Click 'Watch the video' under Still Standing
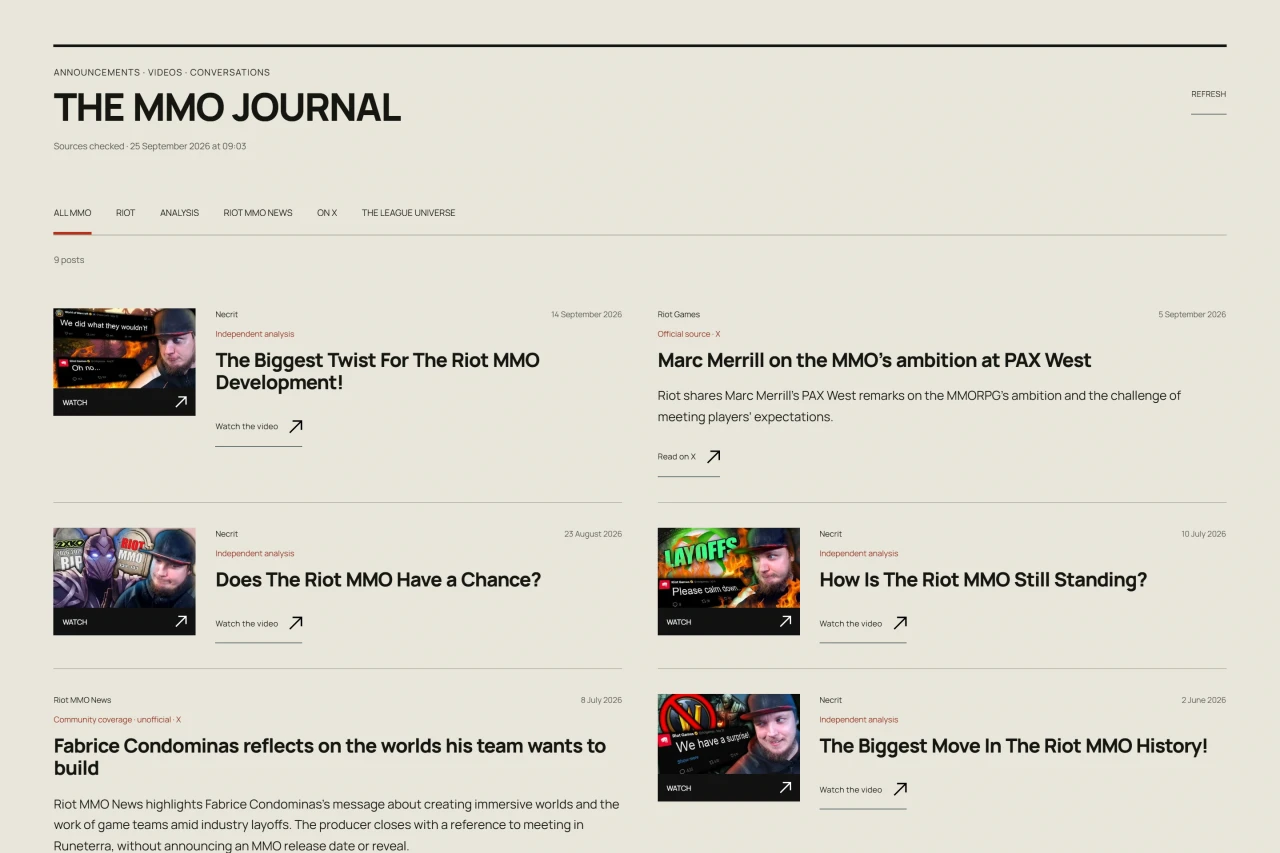The height and width of the screenshot is (853, 1280). pyautogui.click(x=862, y=624)
